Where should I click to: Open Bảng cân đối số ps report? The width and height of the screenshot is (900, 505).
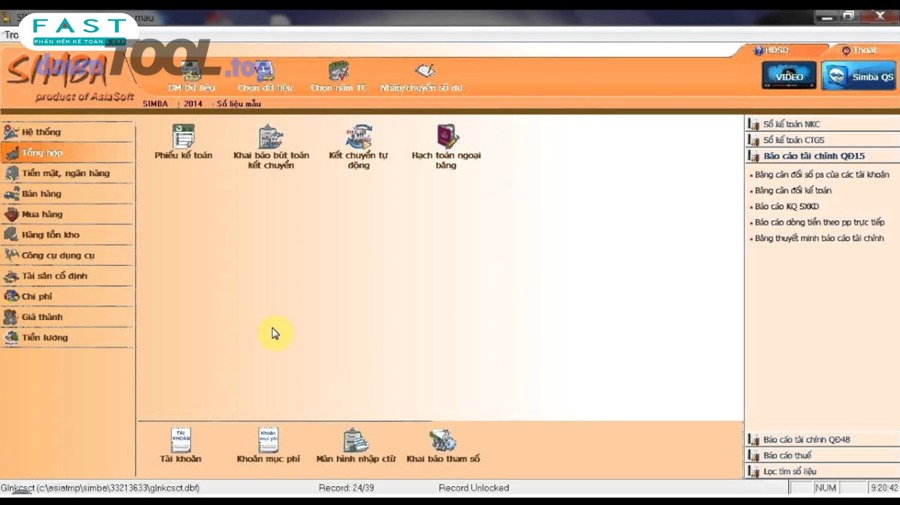pos(821,174)
